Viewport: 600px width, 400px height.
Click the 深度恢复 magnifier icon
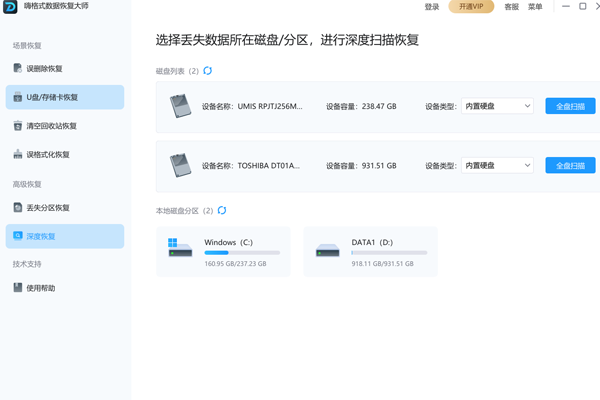(18, 235)
